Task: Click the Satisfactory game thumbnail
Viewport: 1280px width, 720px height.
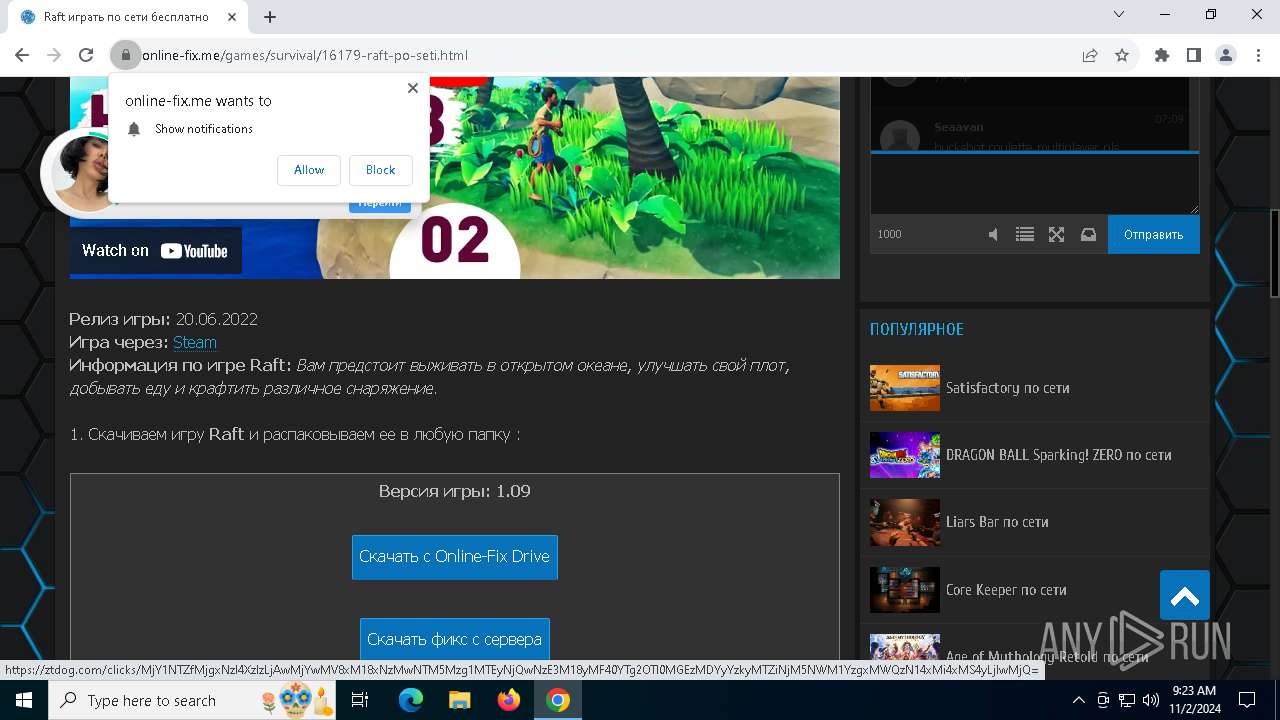Action: pos(905,388)
